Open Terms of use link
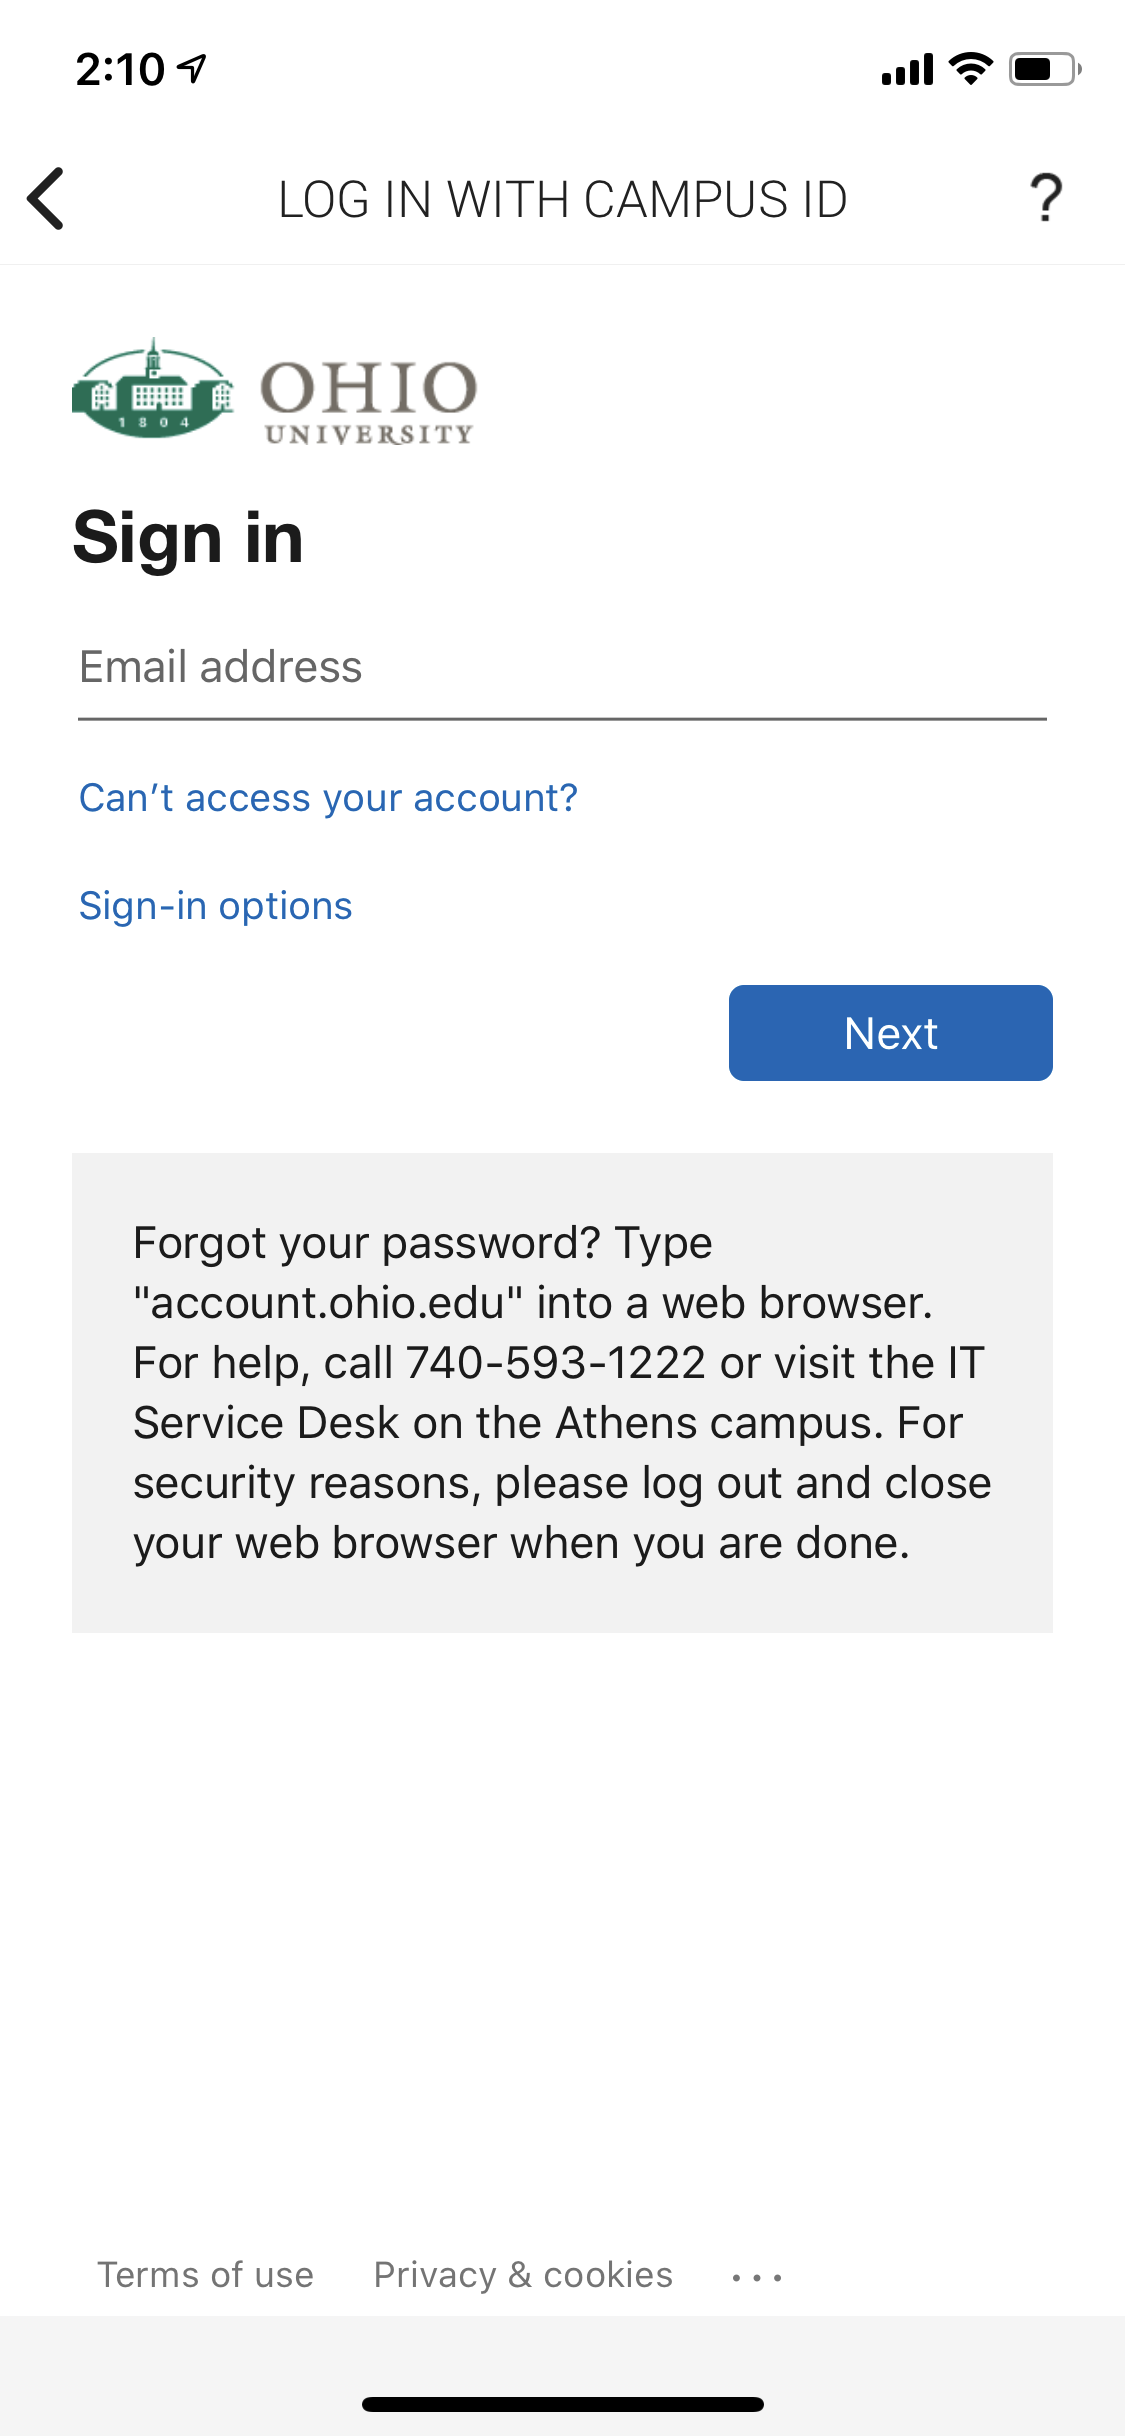1125x2436 pixels. 205,2275
